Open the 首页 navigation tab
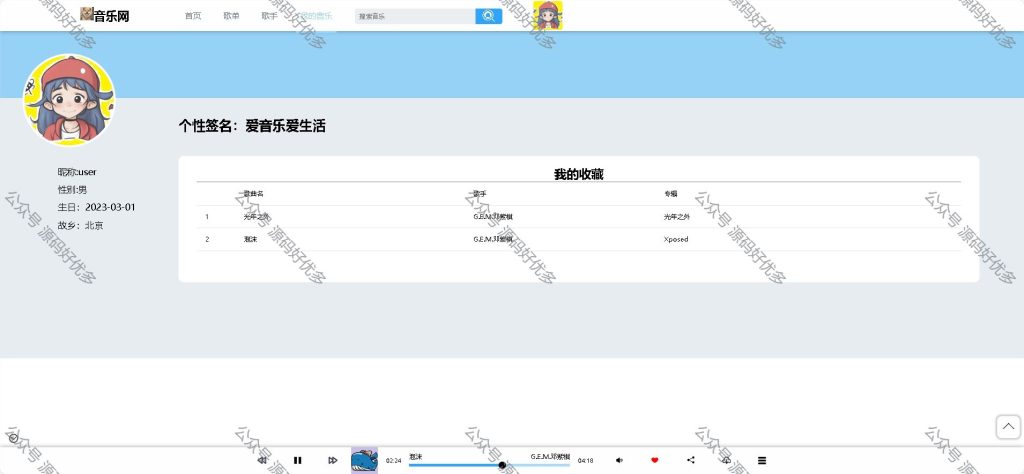This screenshot has height=474, width=1024. pyautogui.click(x=193, y=16)
